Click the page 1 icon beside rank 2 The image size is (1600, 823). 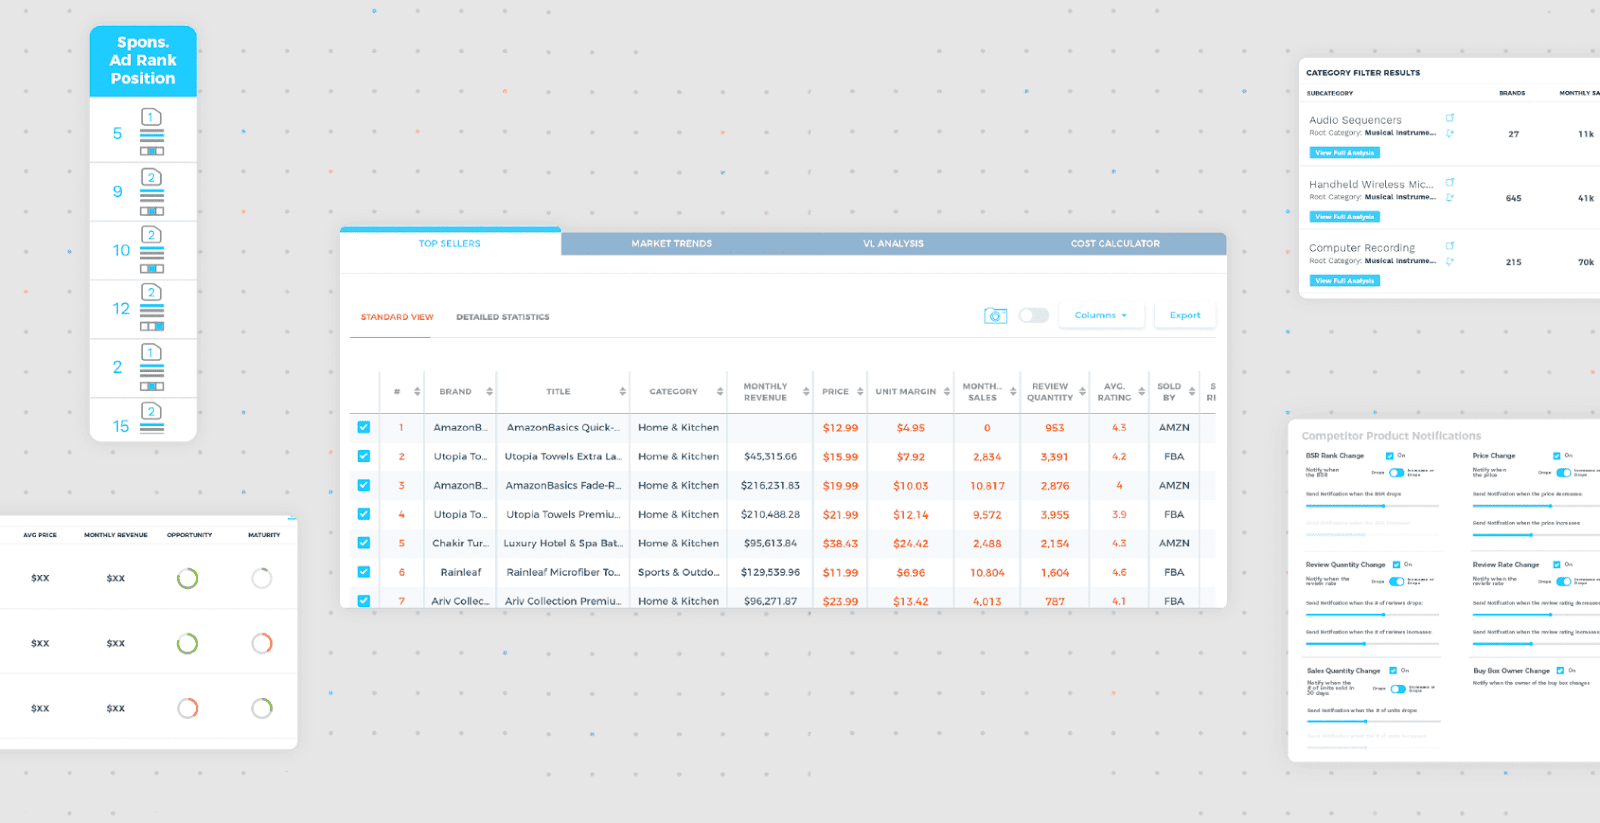151,353
